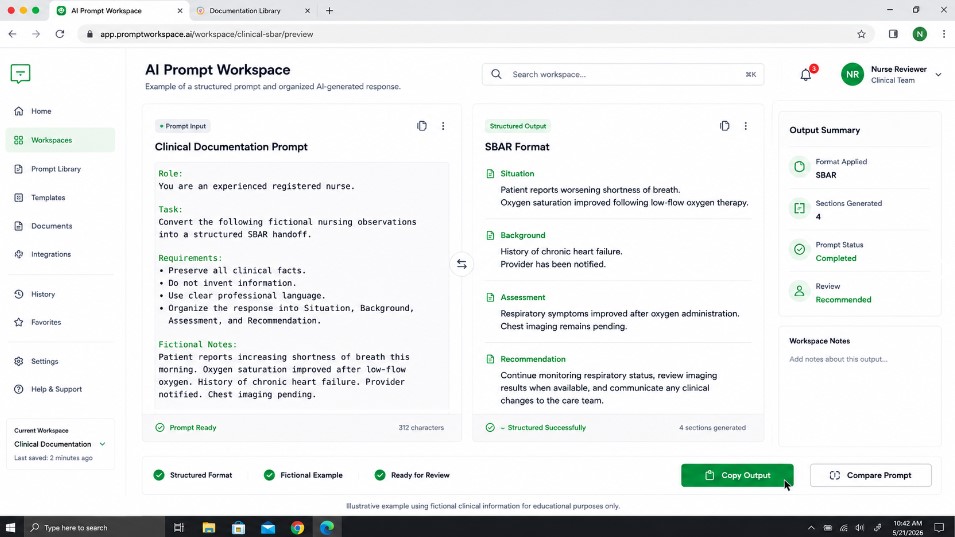Open Help & Support in sidebar

point(60,389)
